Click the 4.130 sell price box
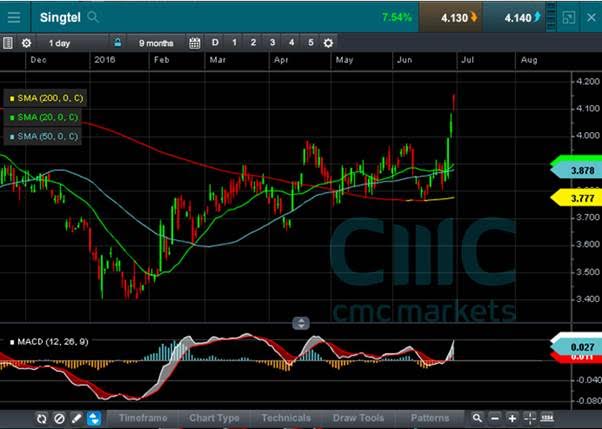602x429 pixels. (x=451, y=18)
